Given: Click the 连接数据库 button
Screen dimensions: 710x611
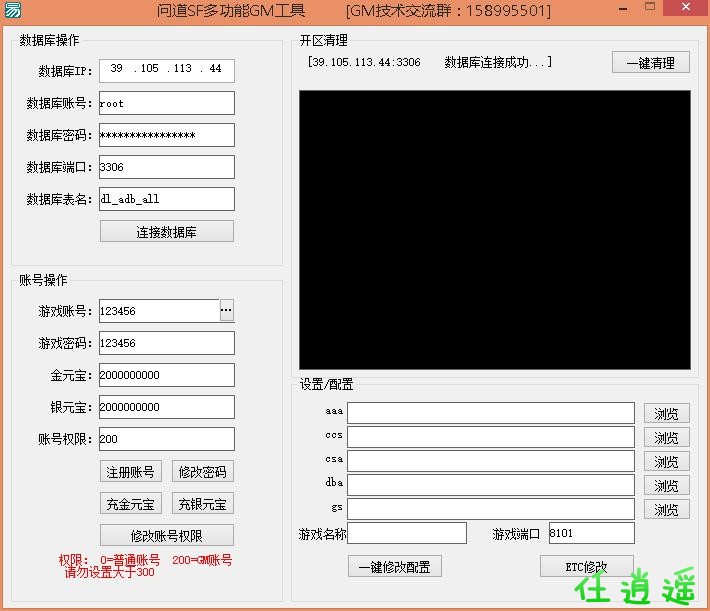Looking at the screenshot, I should point(166,232).
